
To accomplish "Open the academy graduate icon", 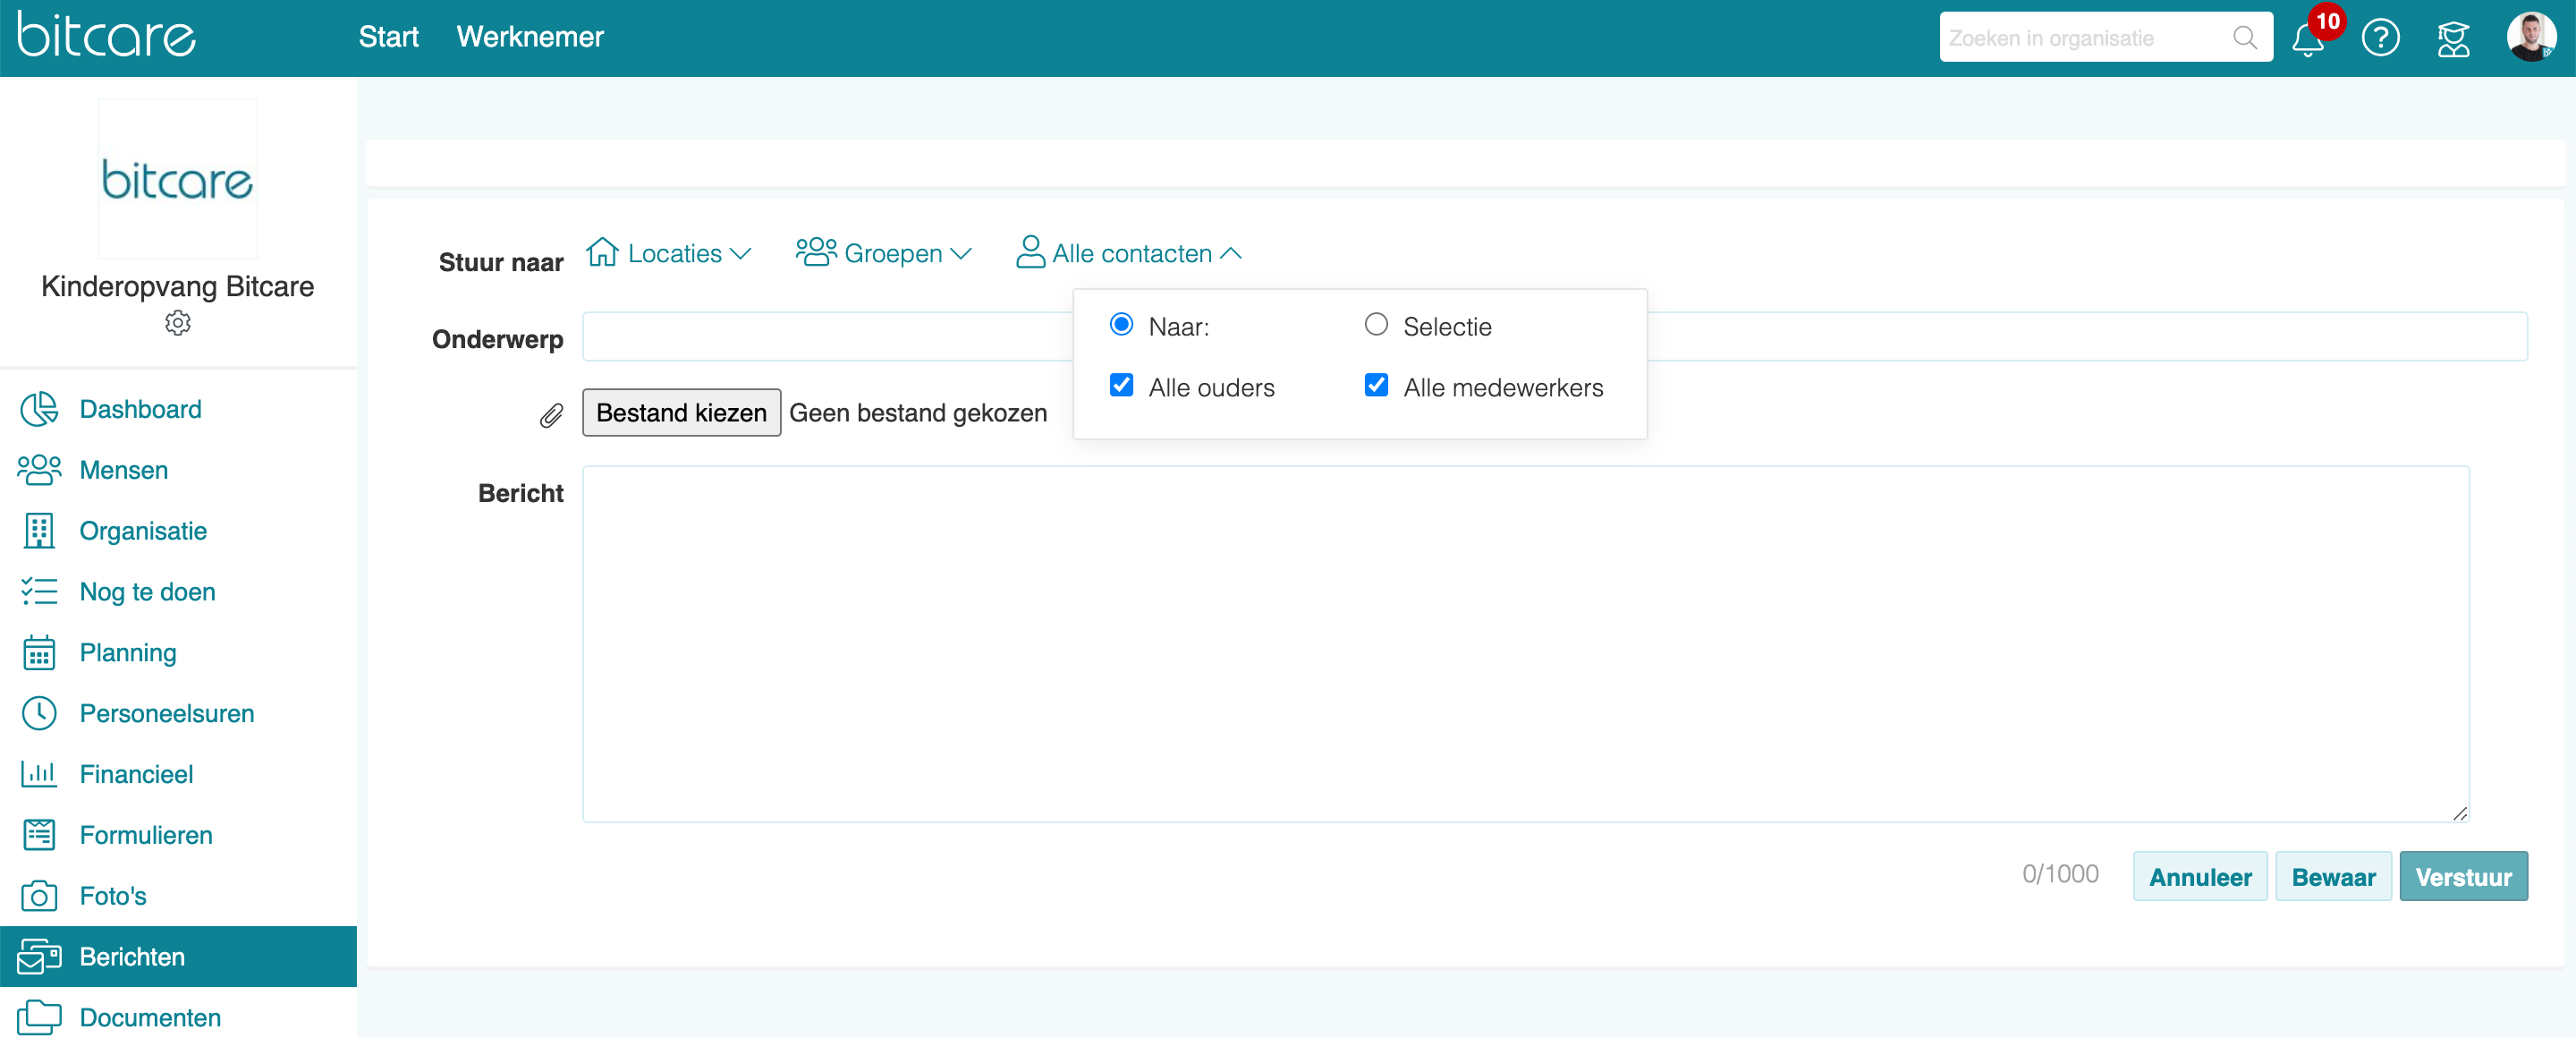I will (x=2453, y=39).
